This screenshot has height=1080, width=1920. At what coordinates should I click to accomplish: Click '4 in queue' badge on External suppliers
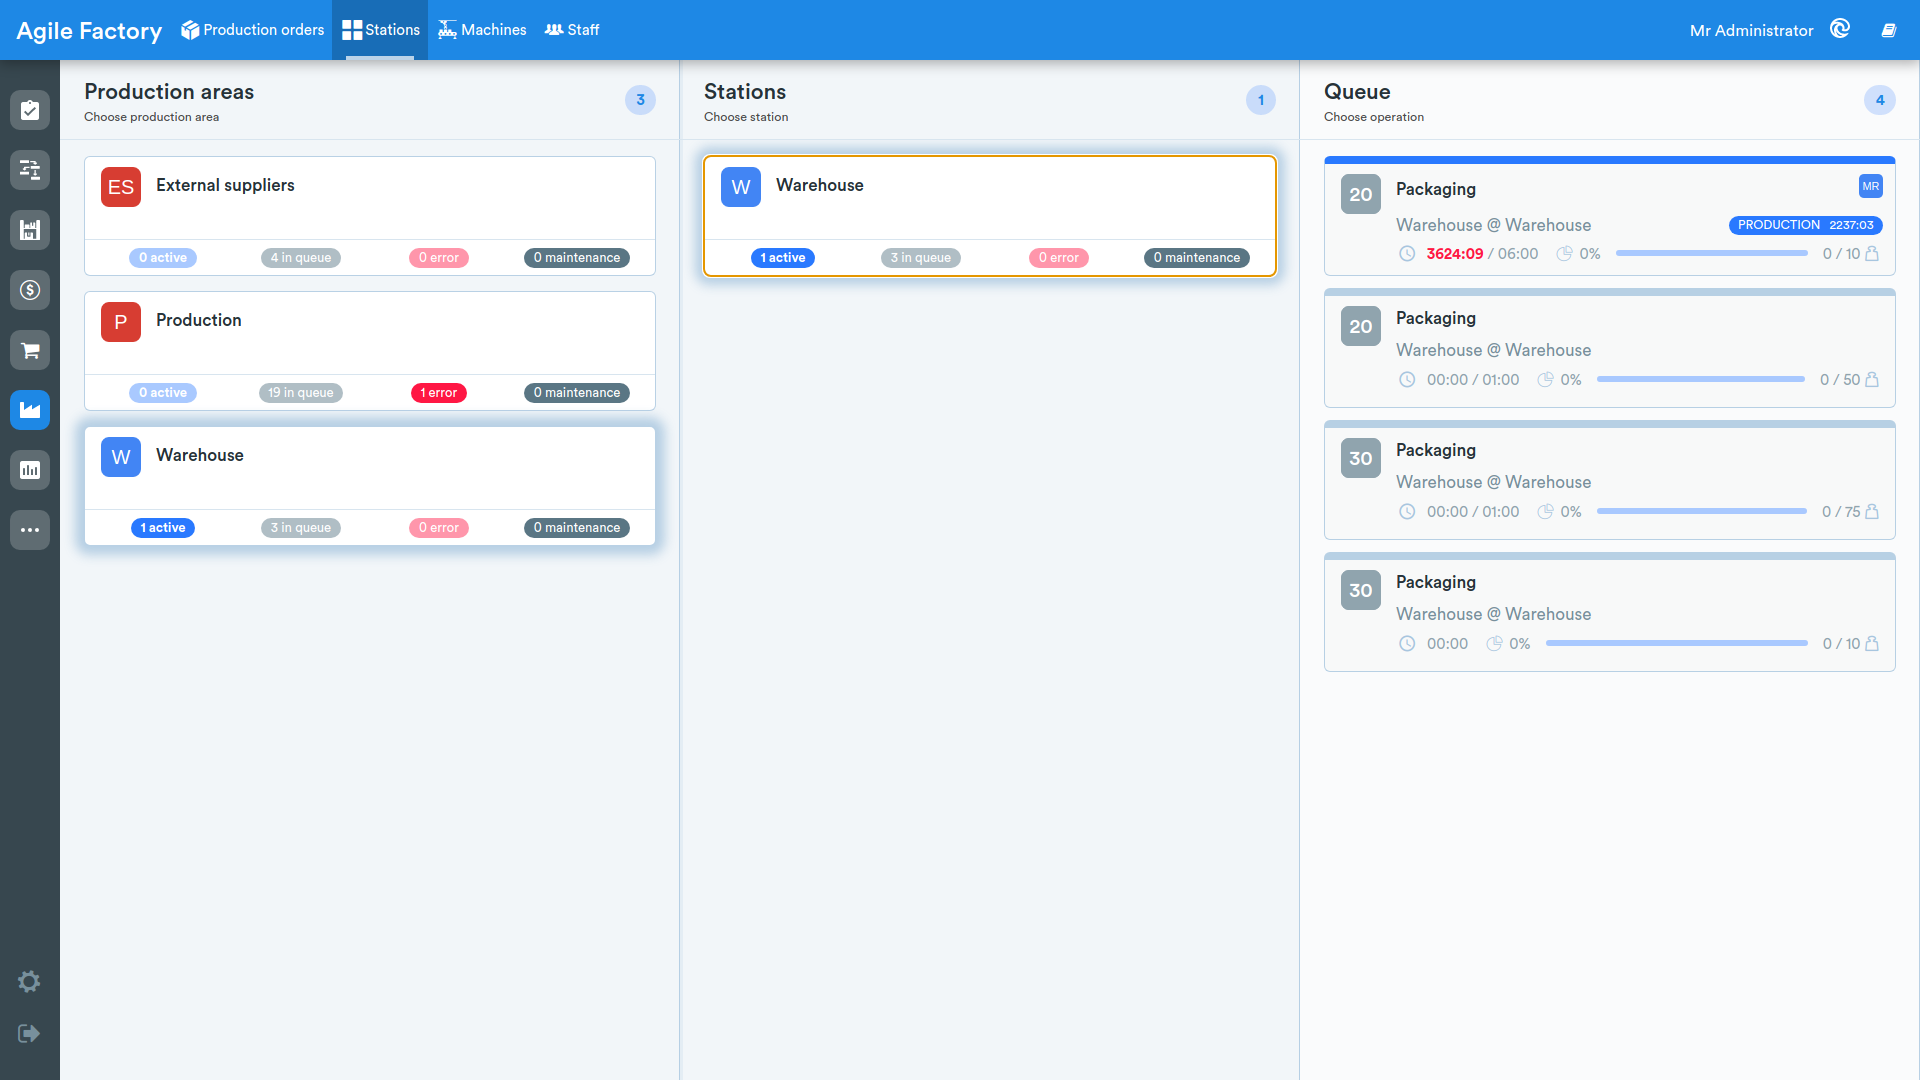pyautogui.click(x=301, y=258)
